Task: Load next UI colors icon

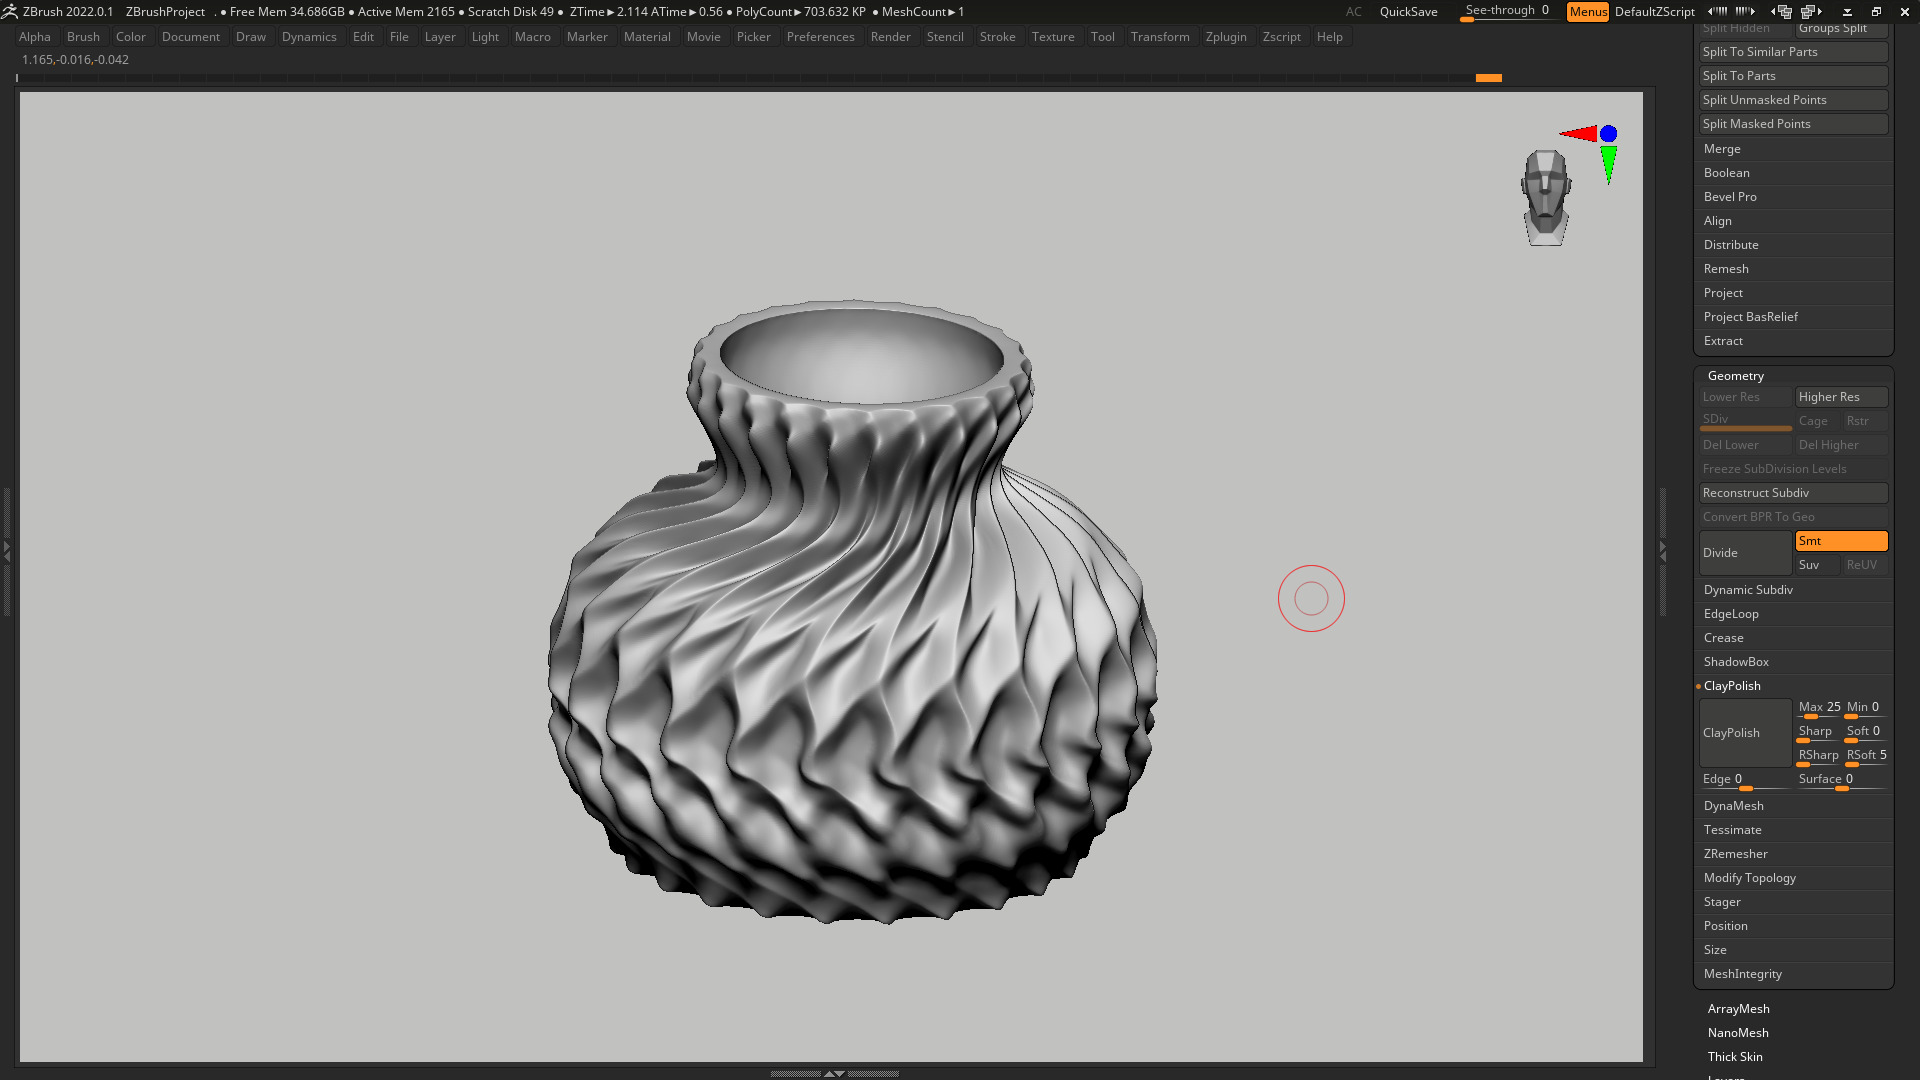Action: click(1812, 11)
